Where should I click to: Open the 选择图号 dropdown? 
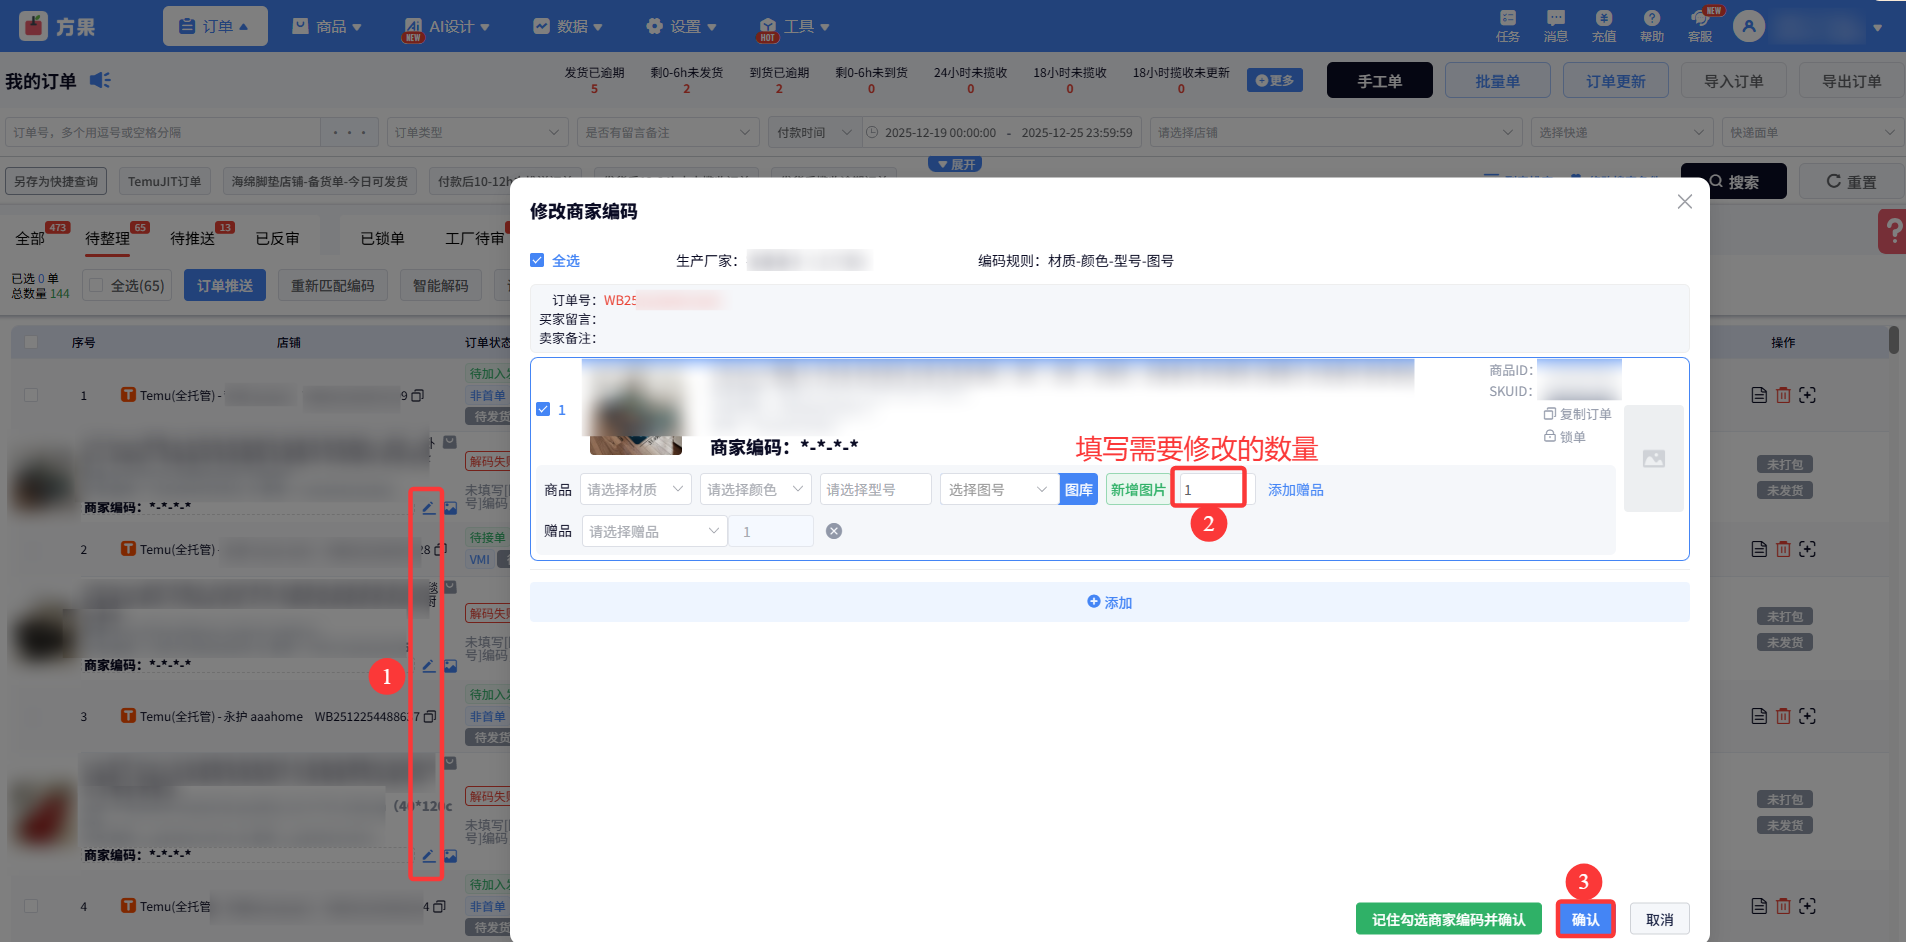[x=999, y=489]
